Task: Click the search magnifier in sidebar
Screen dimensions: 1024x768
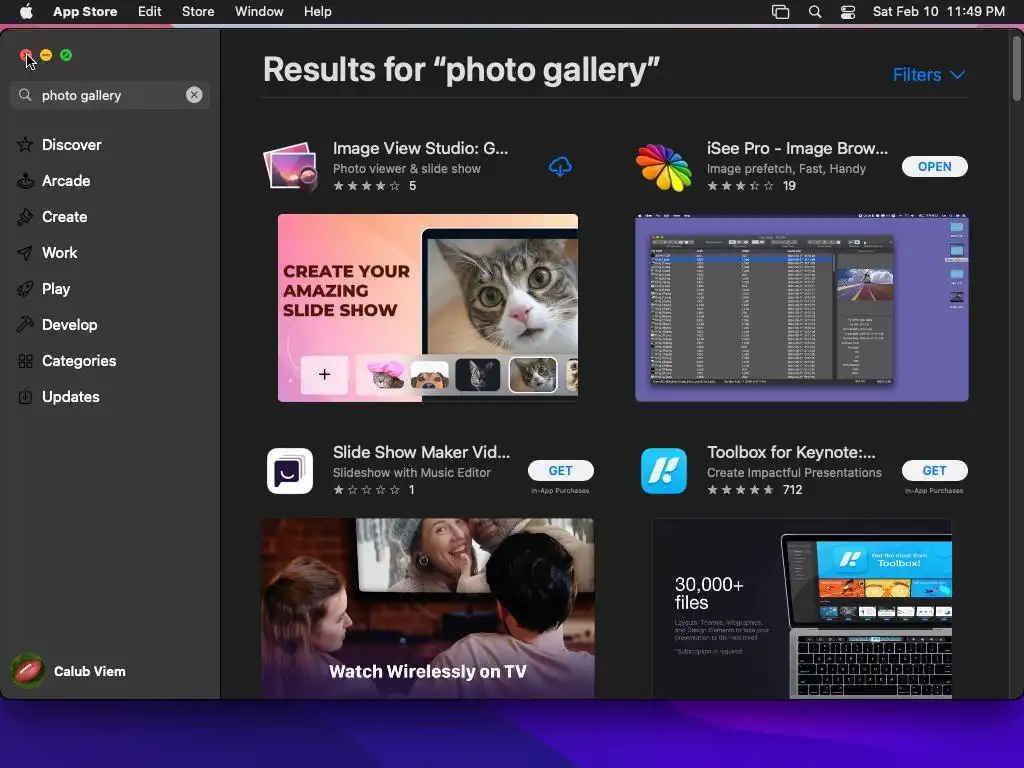Action: click(x=25, y=95)
